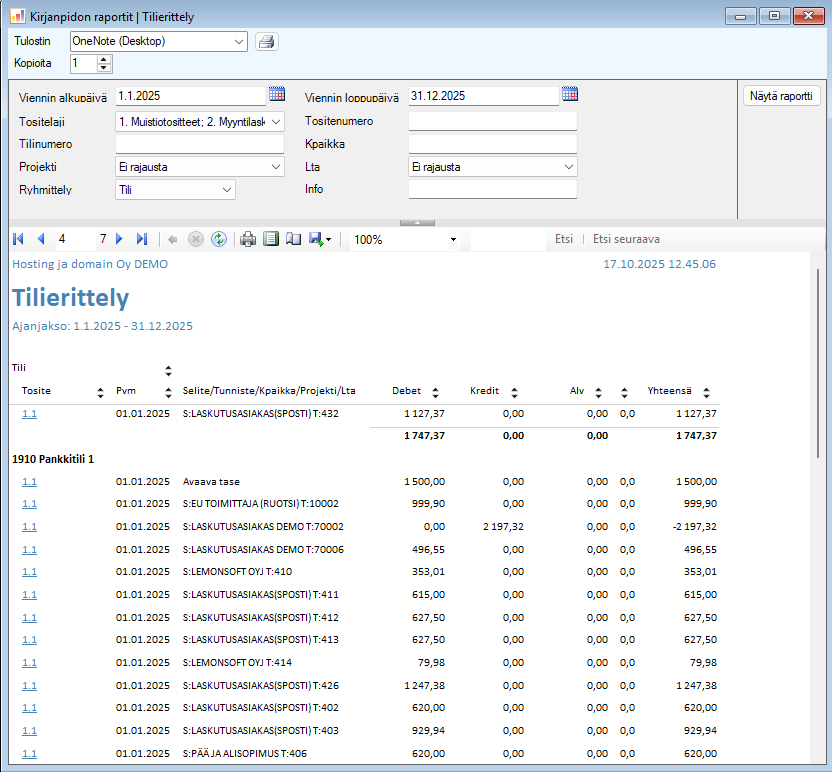
Task: Open the export save dropdown
Action: [x=320, y=240]
